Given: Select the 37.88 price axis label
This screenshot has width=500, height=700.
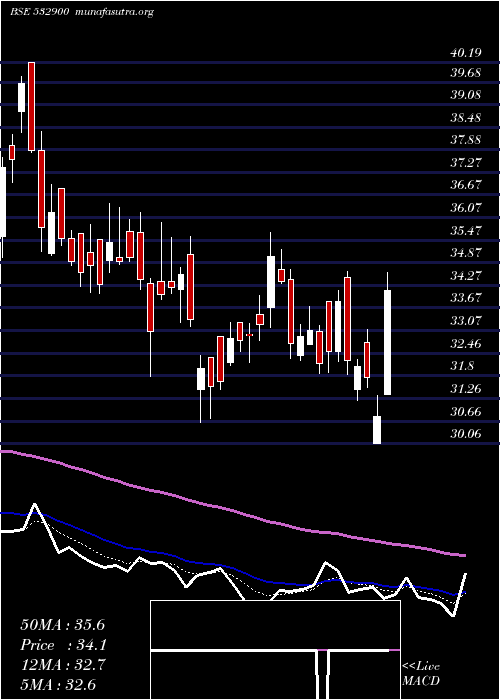Looking at the screenshot, I should point(466,140).
